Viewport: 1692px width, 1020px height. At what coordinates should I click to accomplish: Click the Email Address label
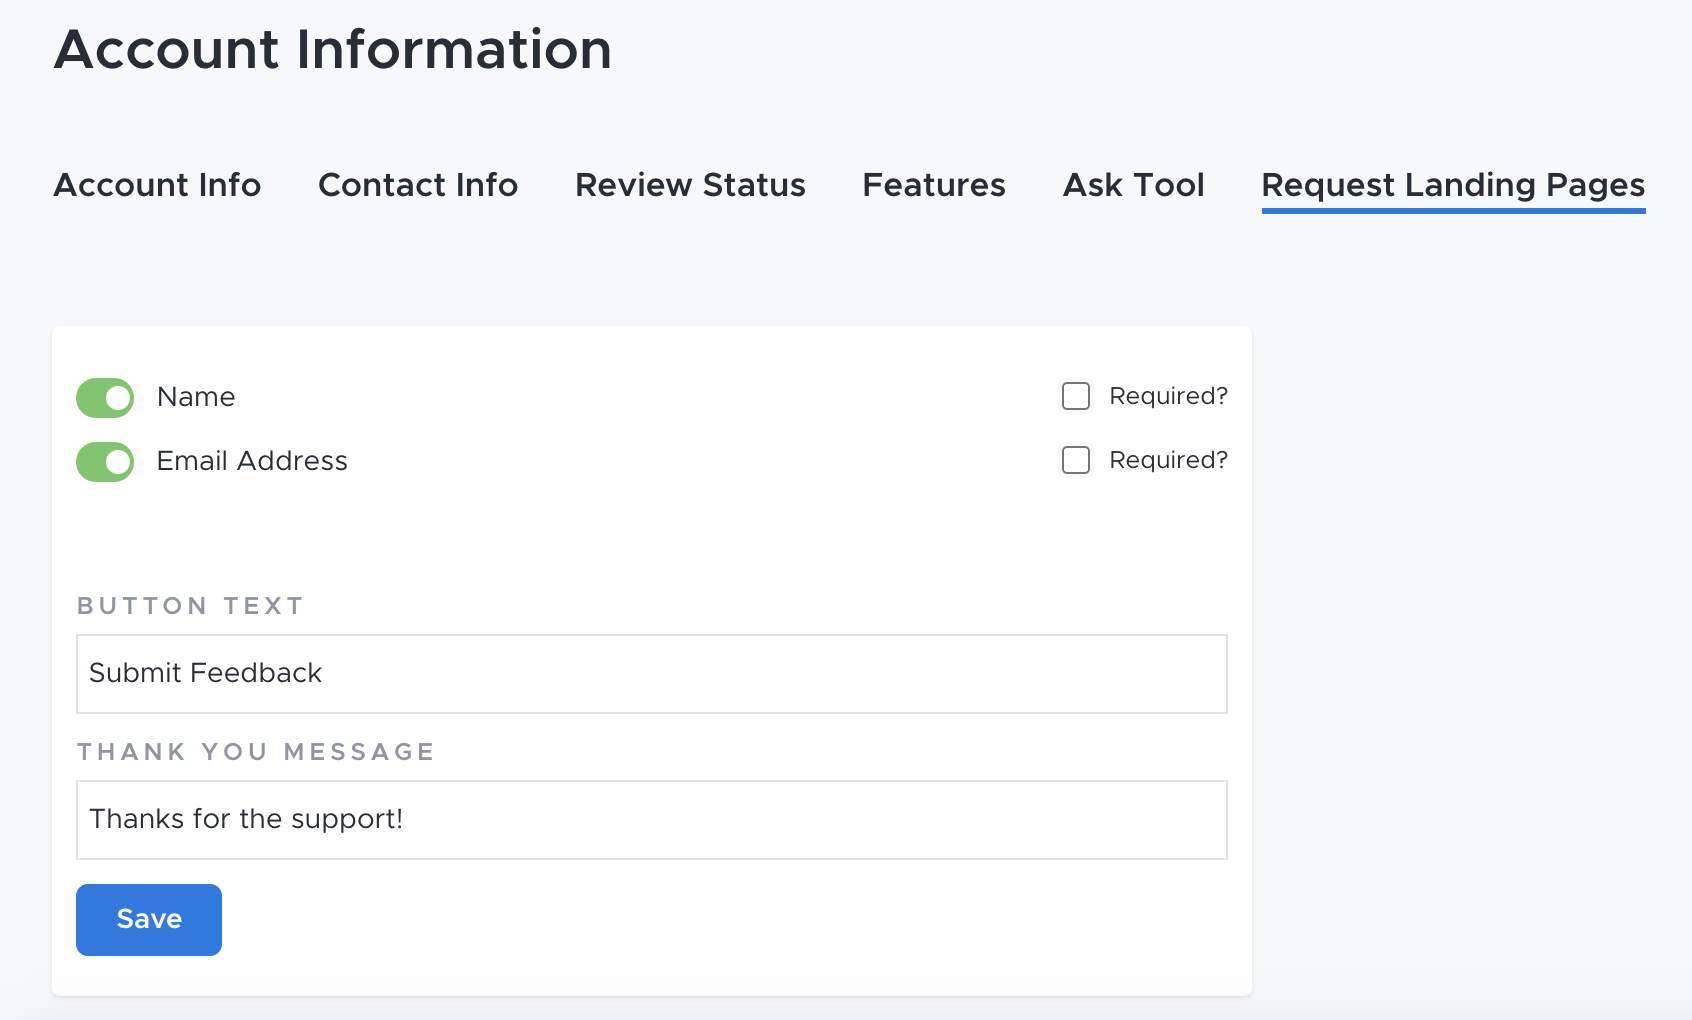[252, 461]
